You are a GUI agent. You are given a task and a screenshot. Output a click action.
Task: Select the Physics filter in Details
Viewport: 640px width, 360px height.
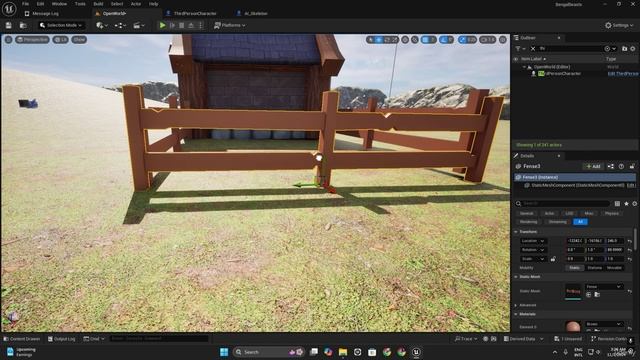611,213
